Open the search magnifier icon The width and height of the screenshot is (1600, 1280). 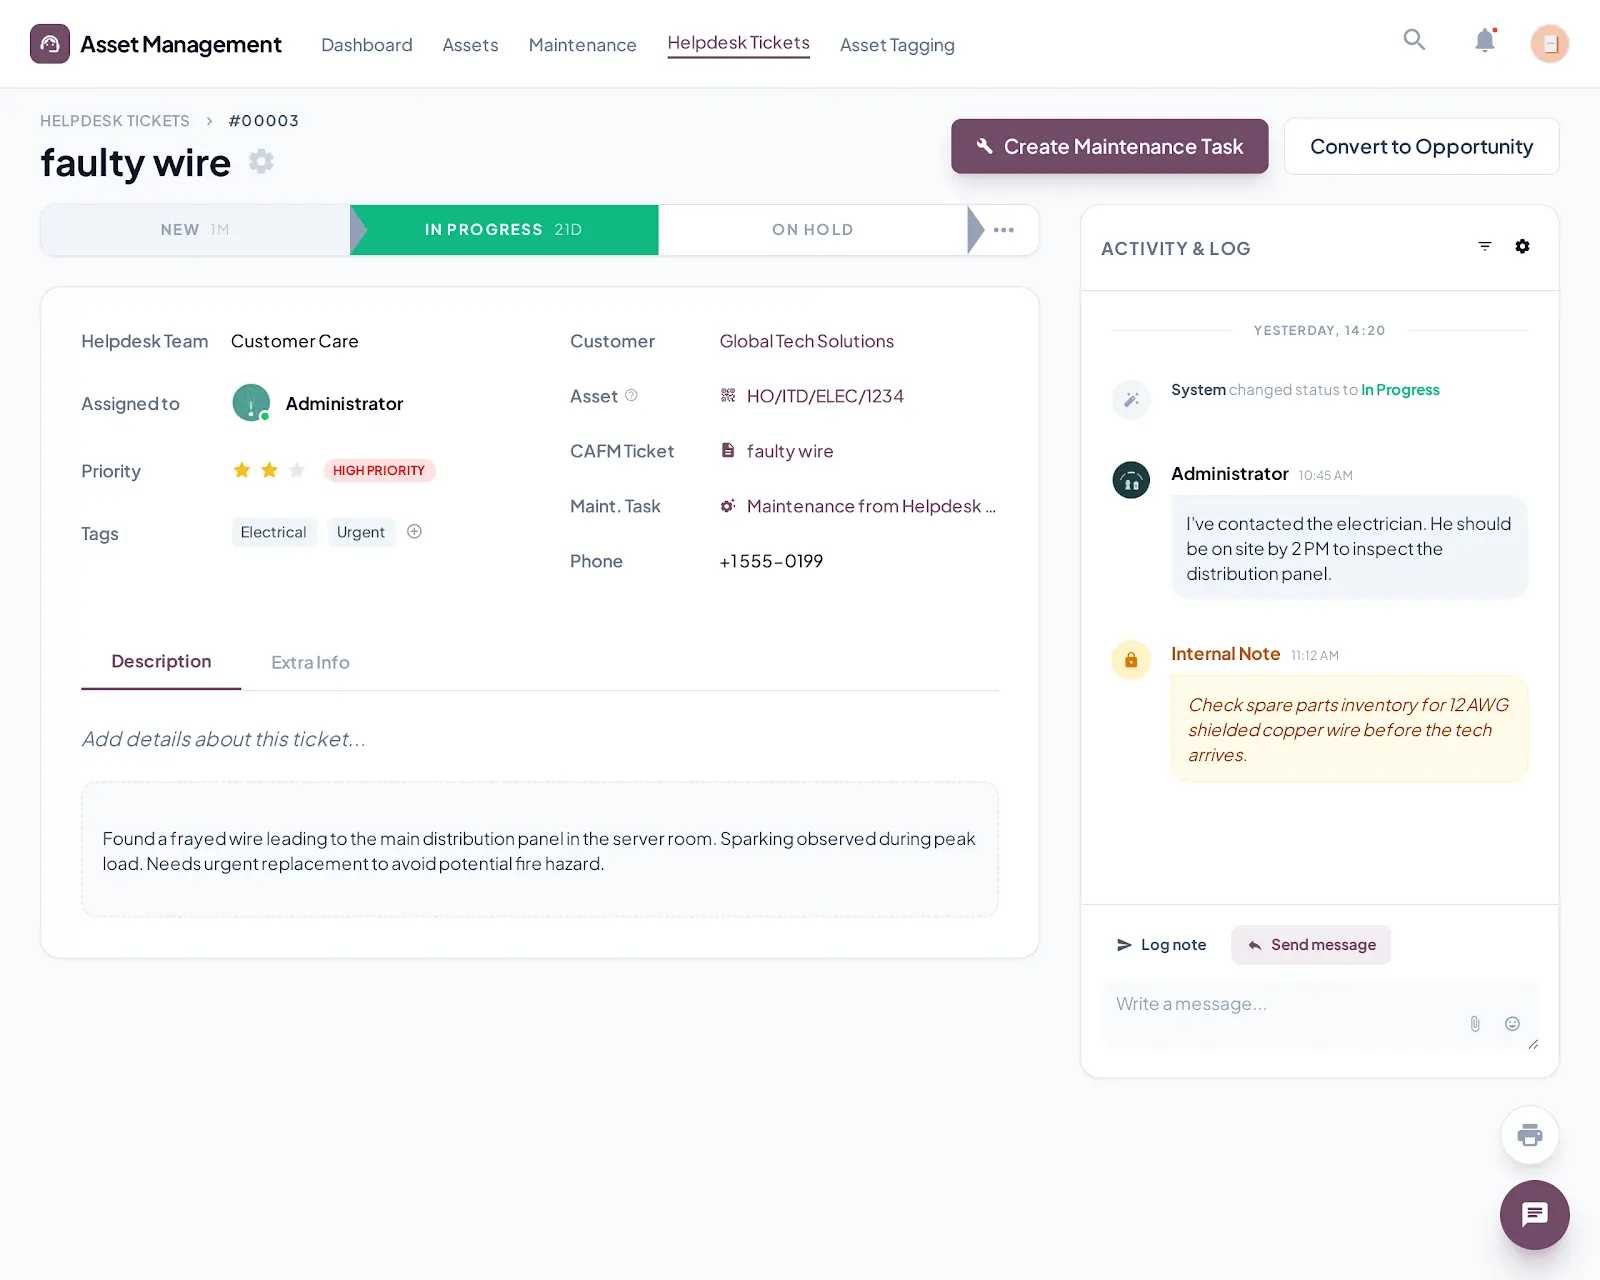(x=1414, y=40)
